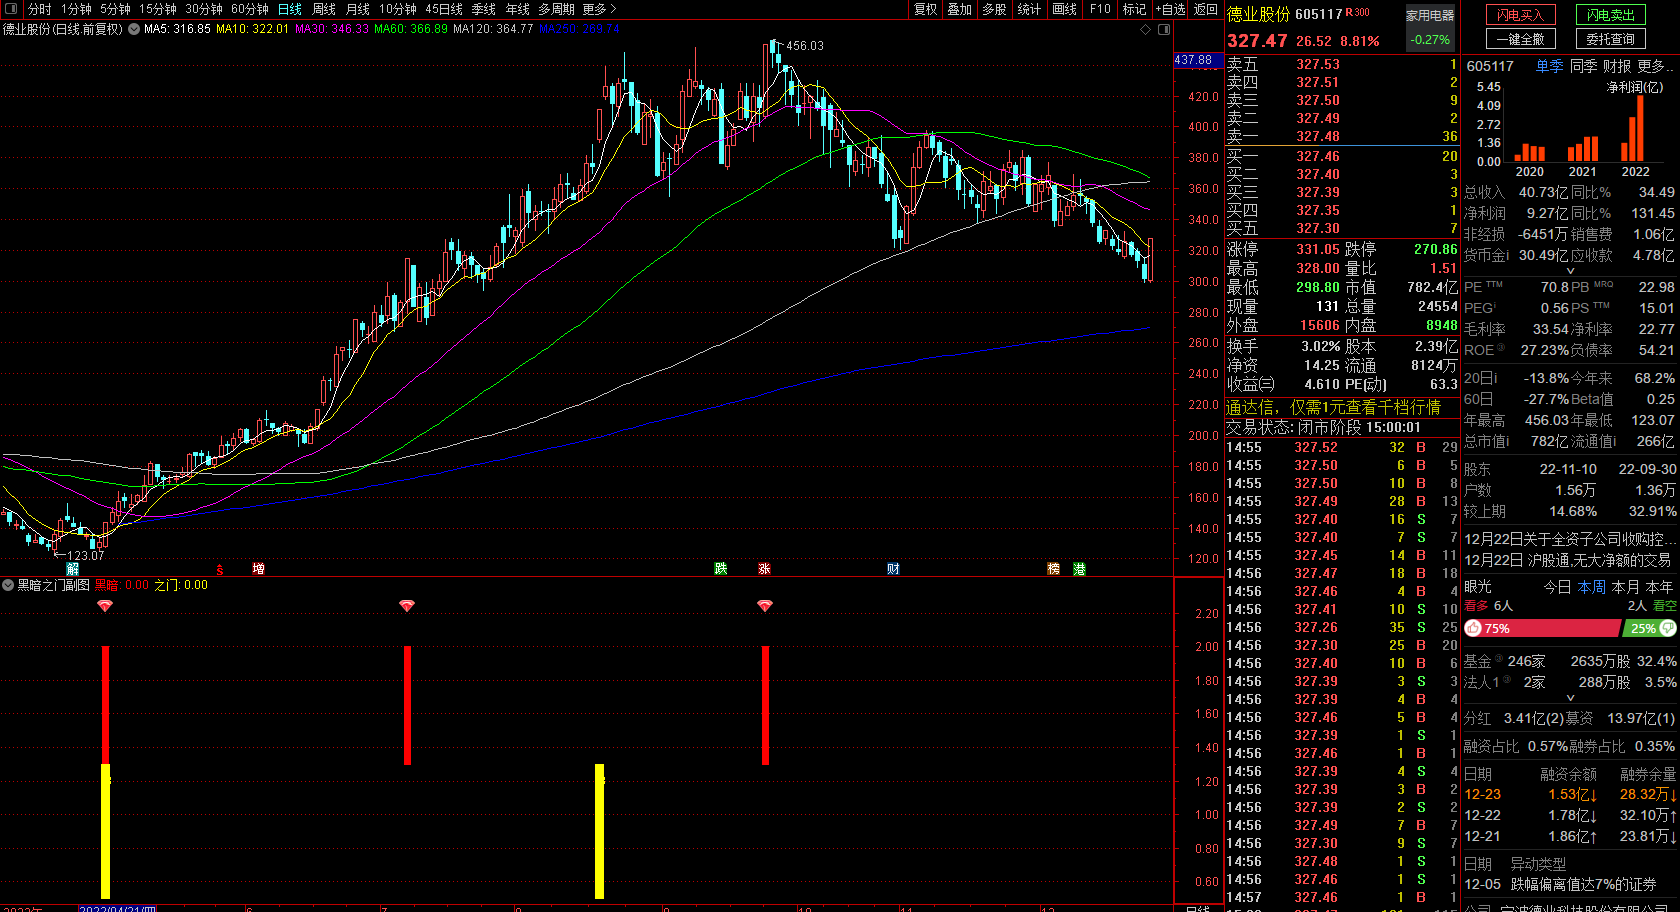
Task: Click the diamond marker icon above chart
Action: (x=1145, y=29)
